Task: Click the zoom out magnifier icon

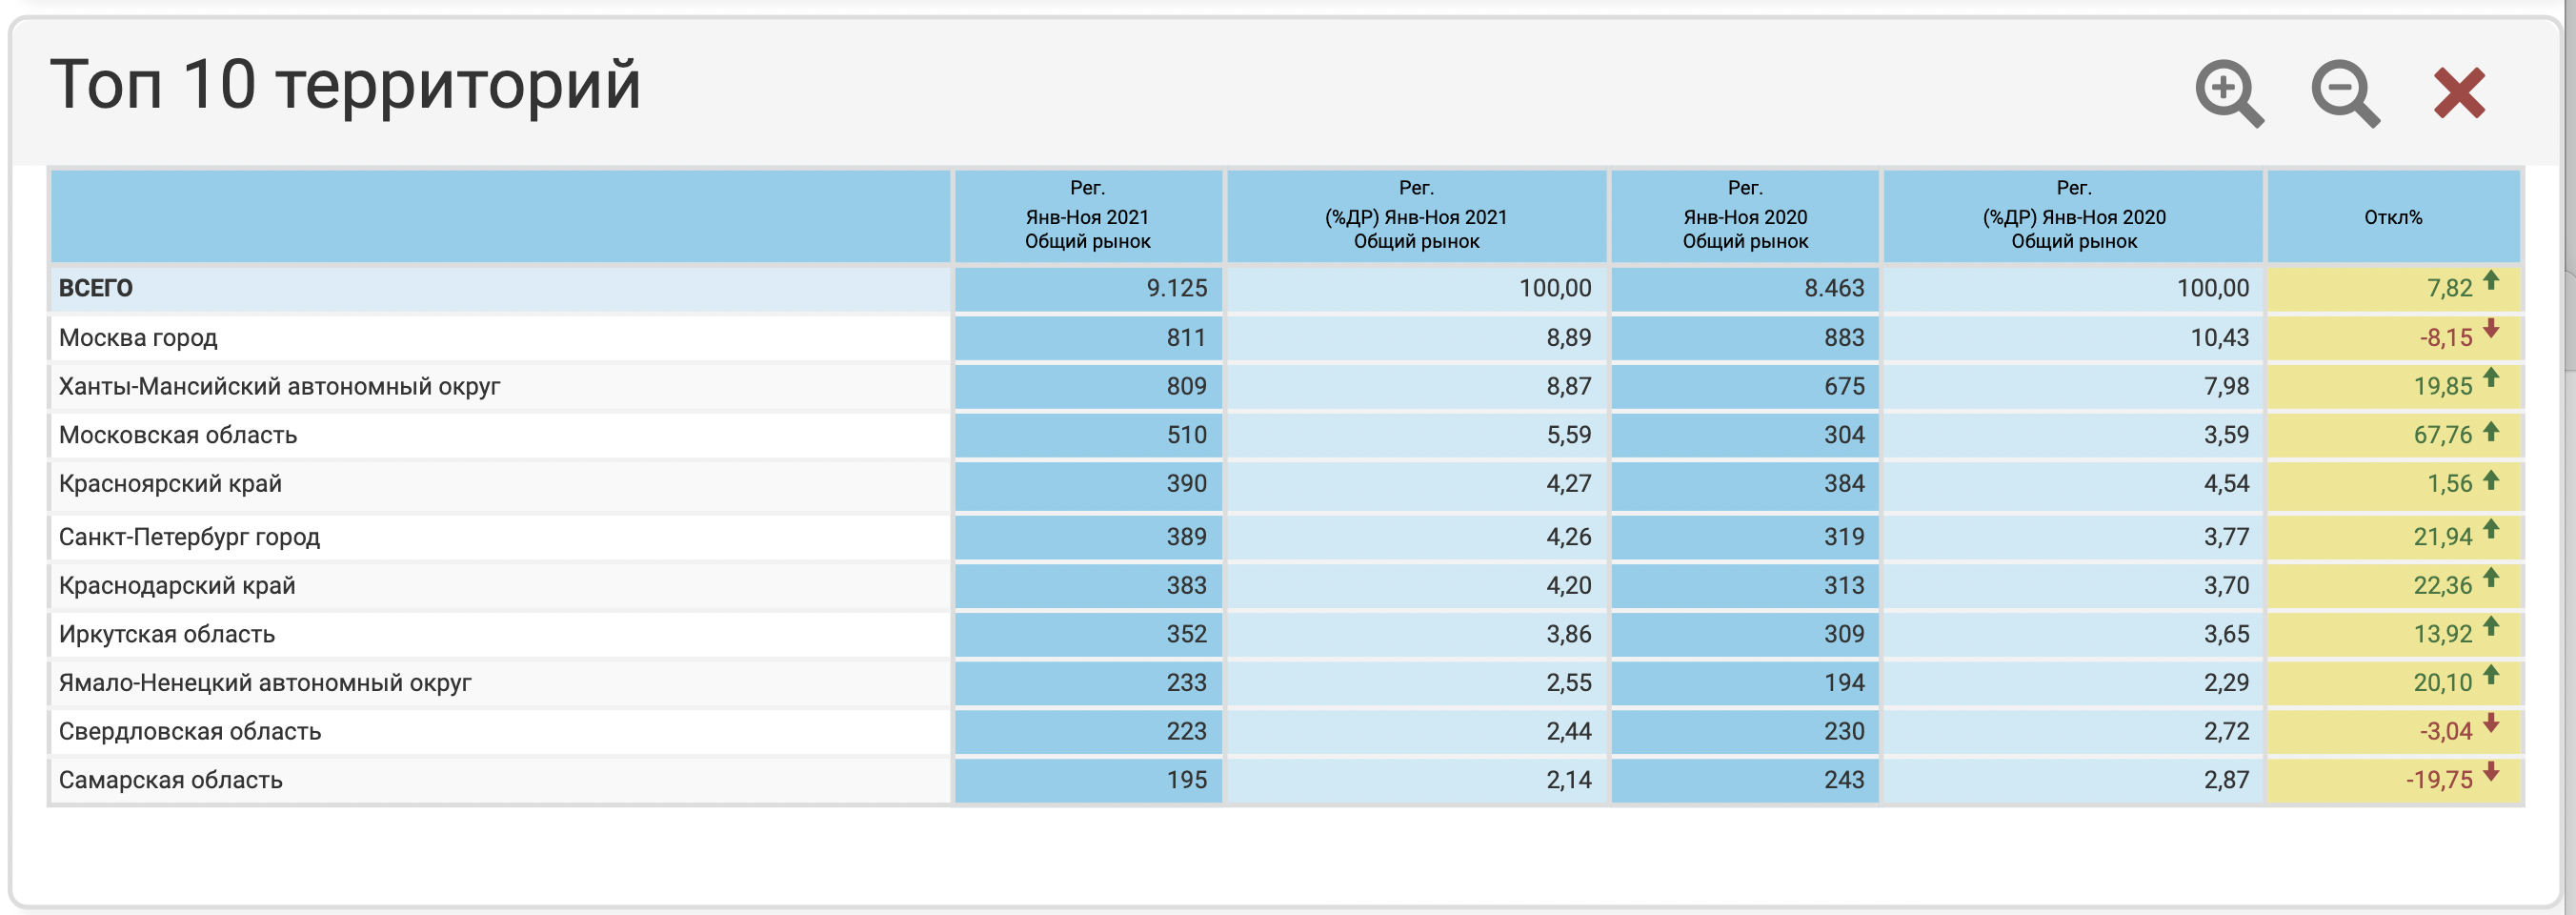Action: (x=2344, y=93)
